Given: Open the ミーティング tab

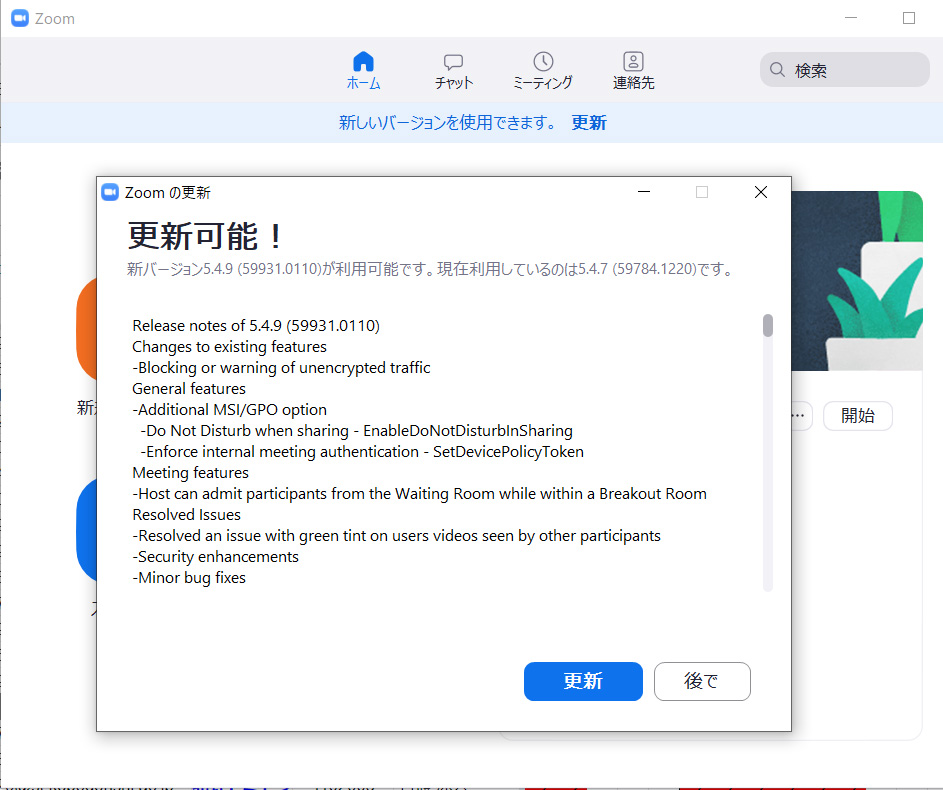Looking at the screenshot, I should pos(543,71).
